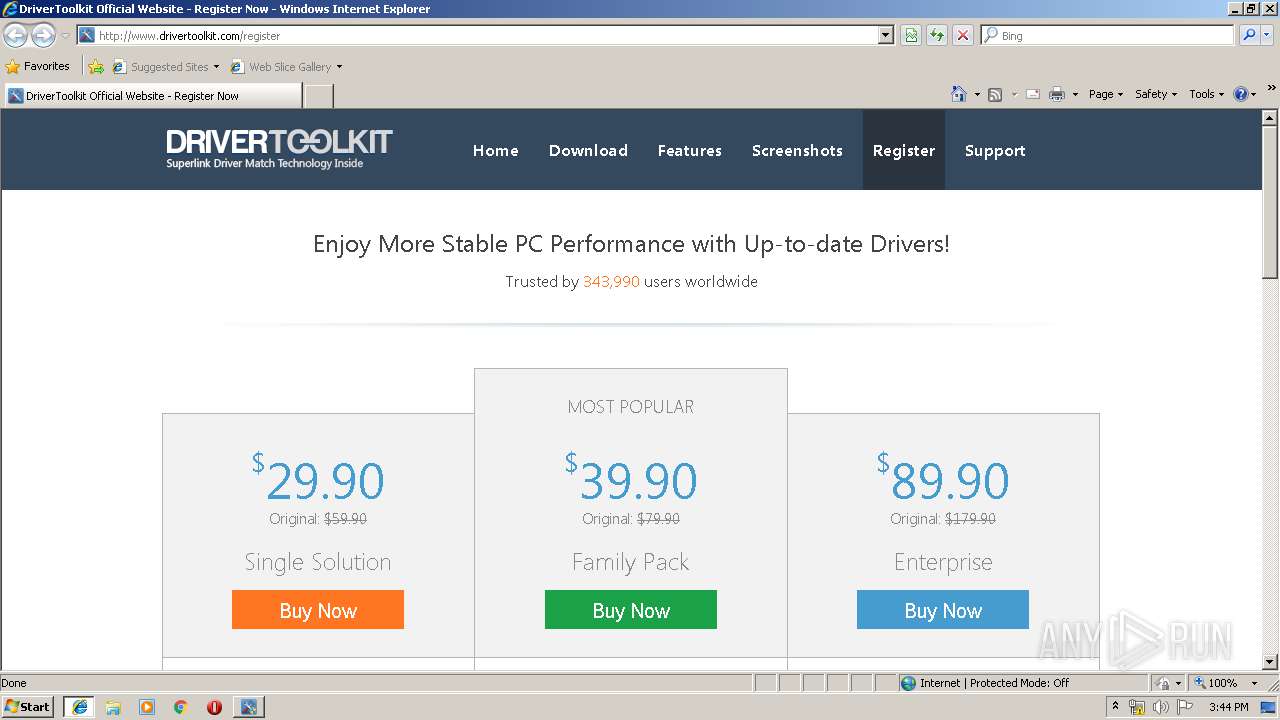Click the browser Forward arrow button
This screenshot has height=720, width=1280.
(x=43, y=35)
